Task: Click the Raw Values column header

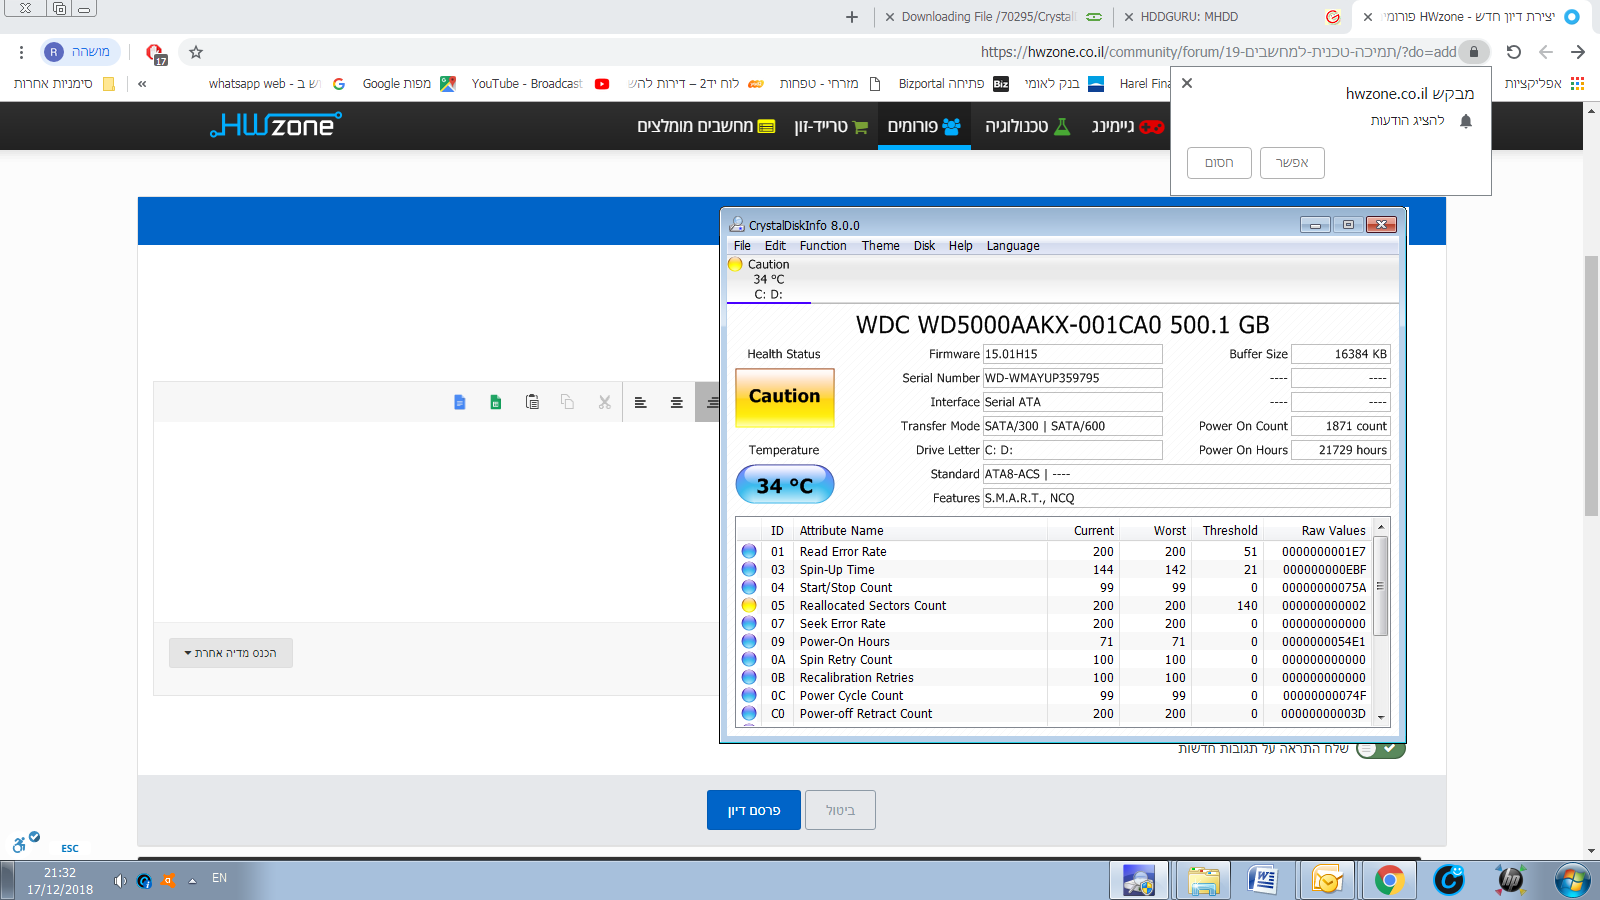Action: (1318, 531)
